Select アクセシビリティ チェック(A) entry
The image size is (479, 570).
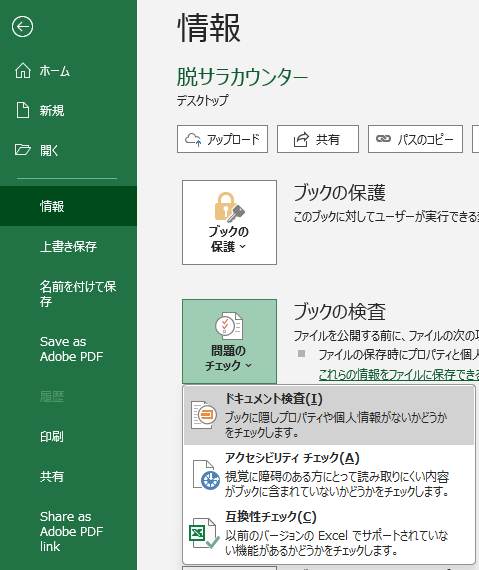[329, 474]
